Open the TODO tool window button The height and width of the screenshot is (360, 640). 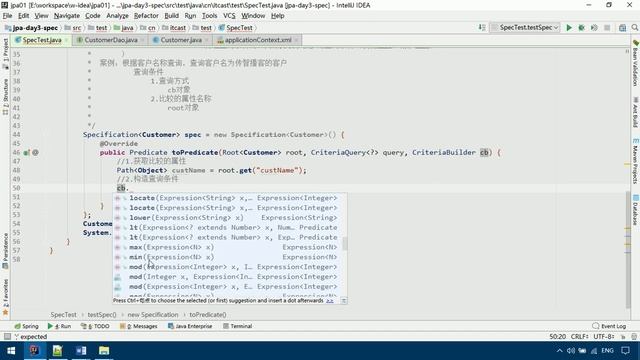95,326
